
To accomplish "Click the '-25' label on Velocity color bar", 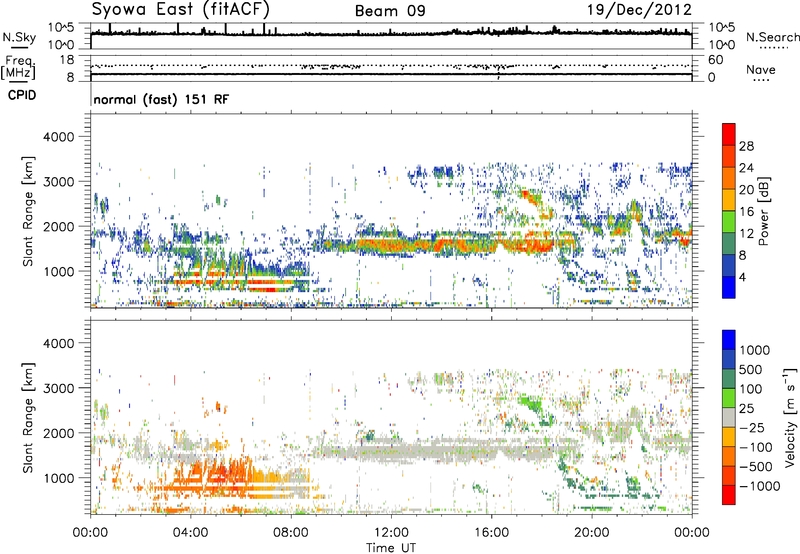I will tap(754, 428).
